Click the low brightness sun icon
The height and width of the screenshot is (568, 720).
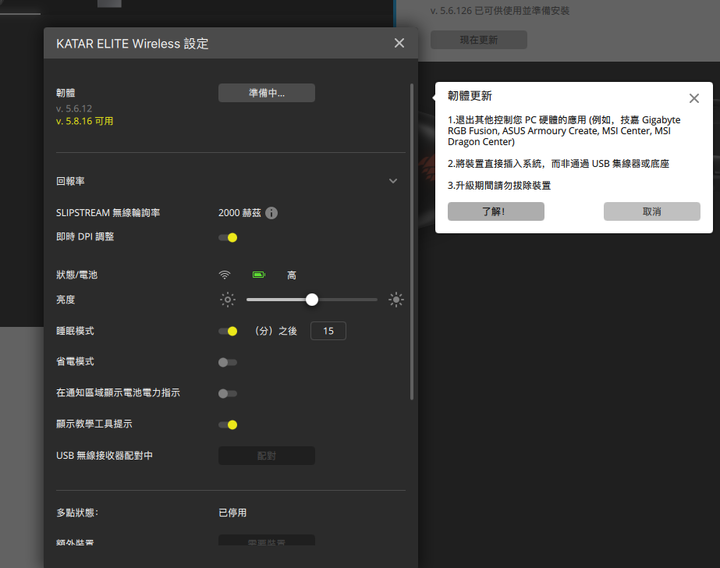pyautogui.click(x=227, y=300)
